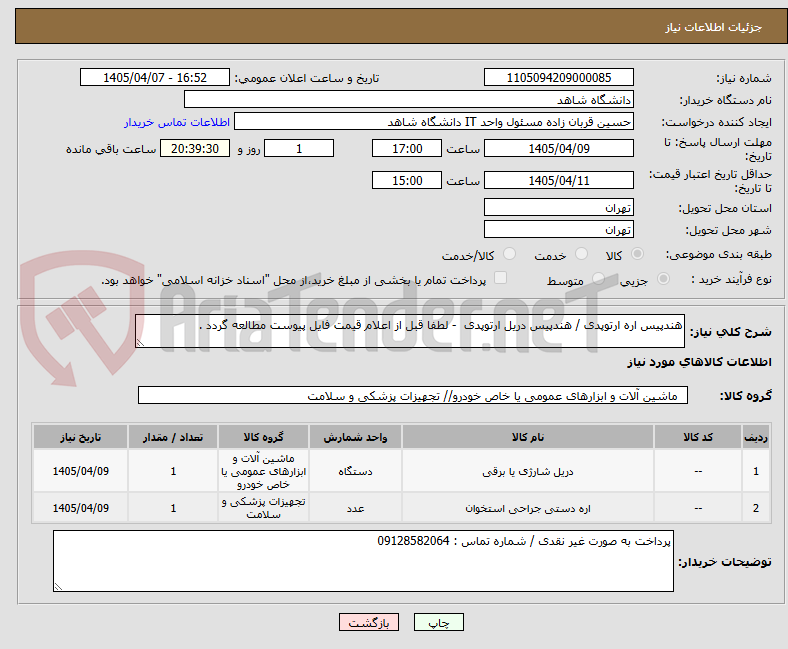Open اطلاعات تماس خریدار link
Viewport: 788px width, 649px height.
click(177, 122)
